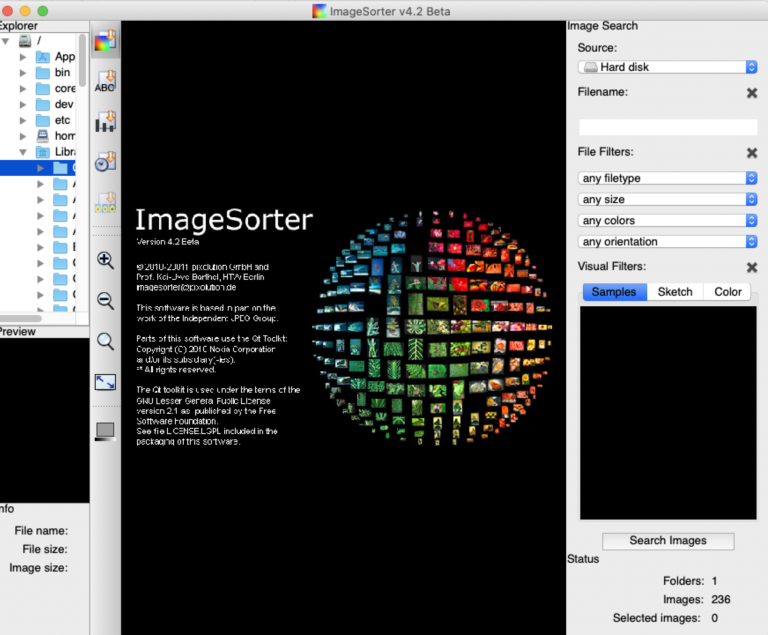The height and width of the screenshot is (635, 768).
Task: Reset the File Filters with X
Action: coord(752,153)
